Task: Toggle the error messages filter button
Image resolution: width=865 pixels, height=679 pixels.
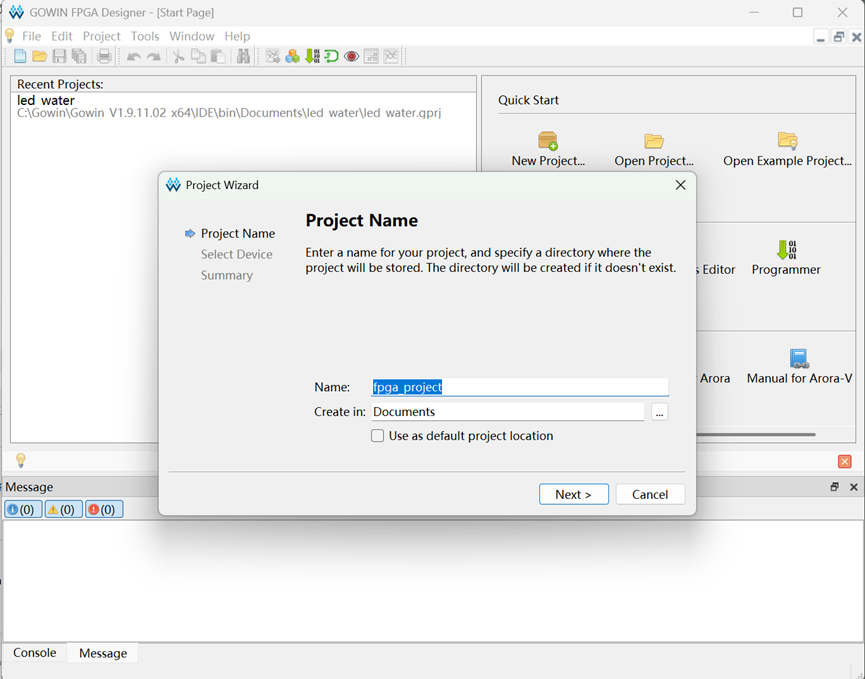Action: pos(104,509)
